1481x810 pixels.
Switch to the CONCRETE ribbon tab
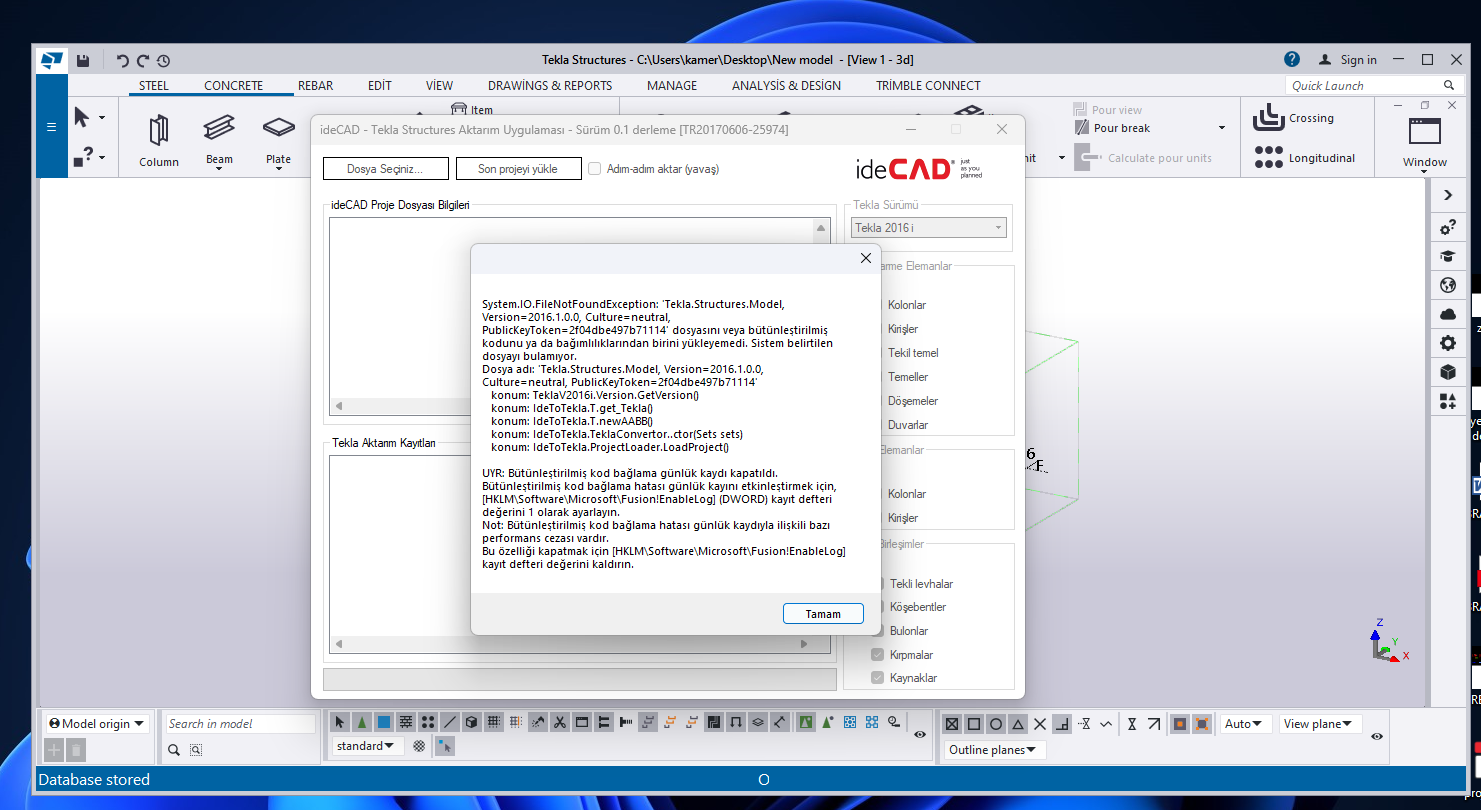click(x=233, y=86)
